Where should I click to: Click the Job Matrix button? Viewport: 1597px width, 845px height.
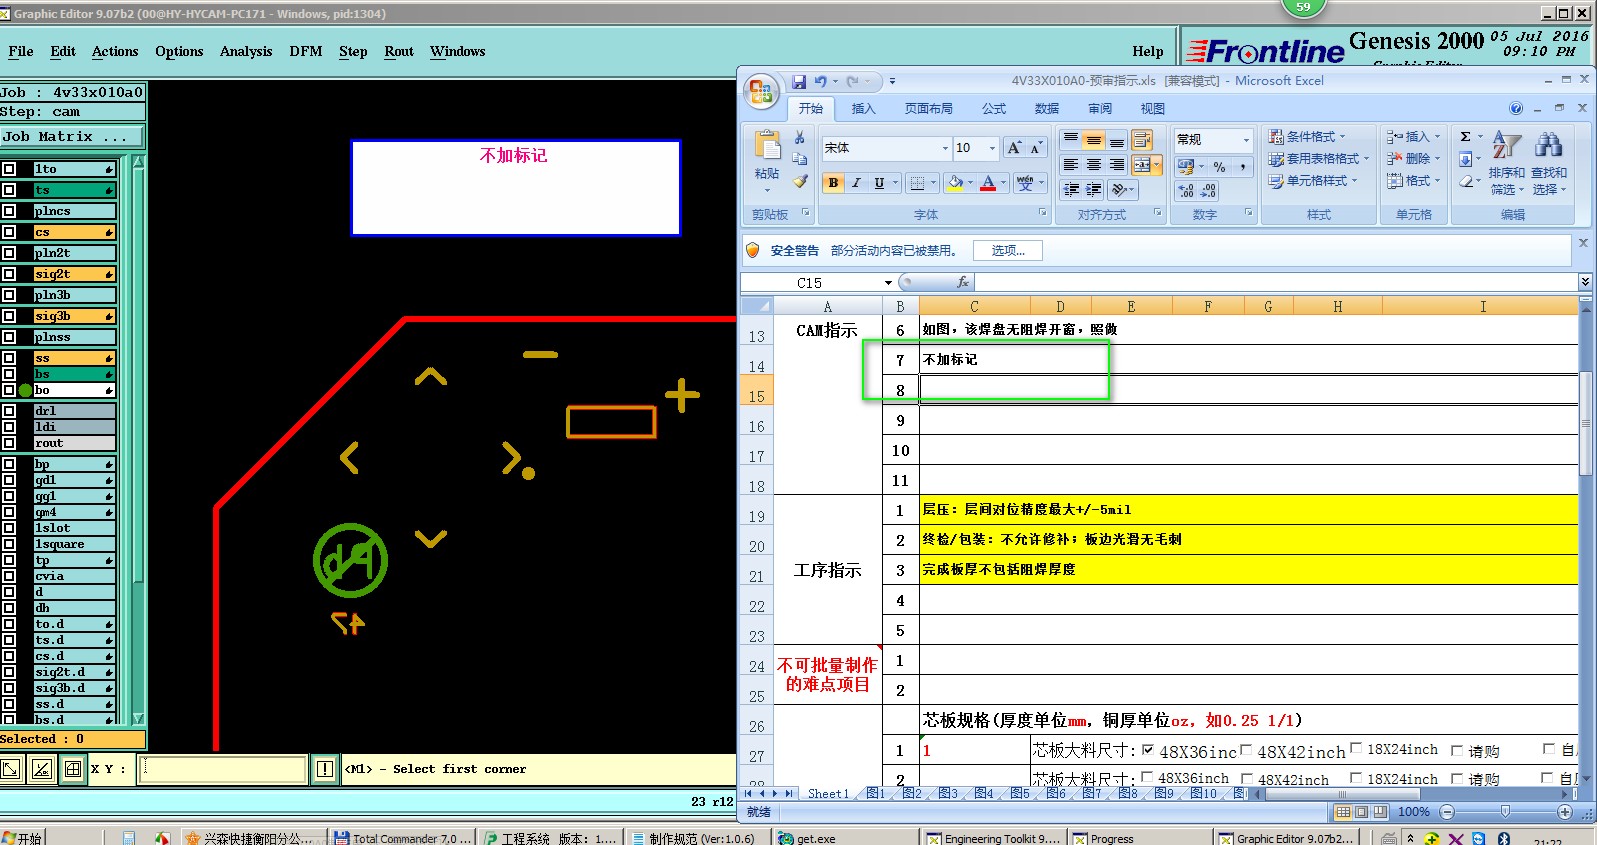click(72, 137)
